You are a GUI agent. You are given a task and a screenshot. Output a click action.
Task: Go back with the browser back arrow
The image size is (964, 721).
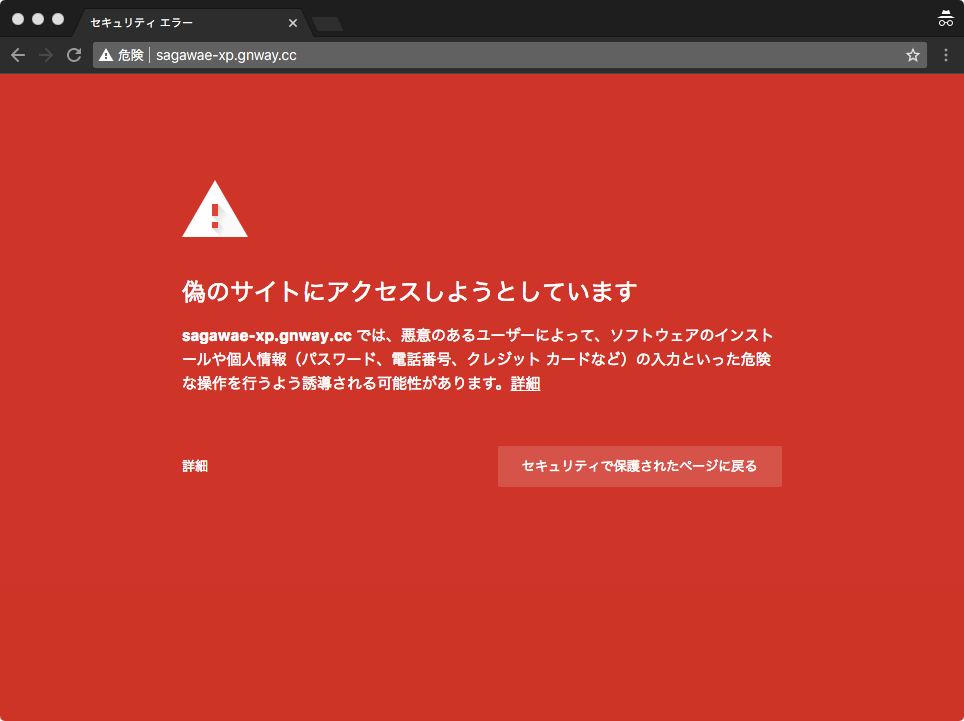coord(18,55)
